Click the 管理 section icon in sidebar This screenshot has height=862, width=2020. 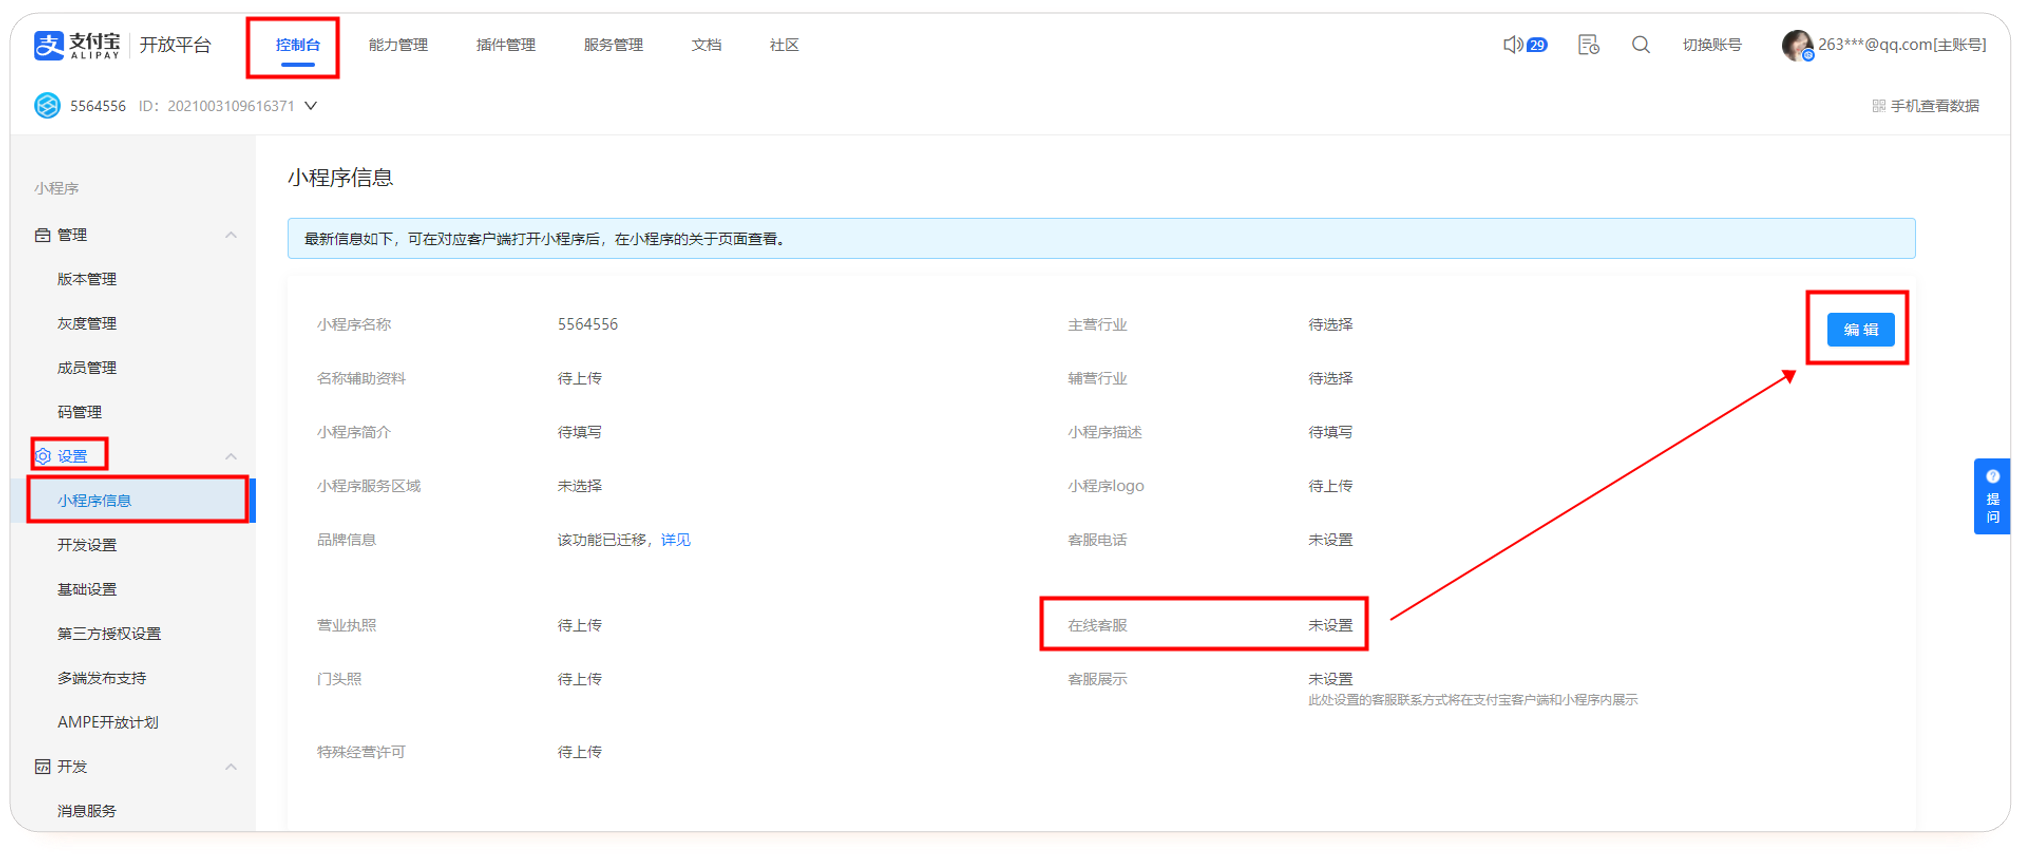click(x=43, y=235)
